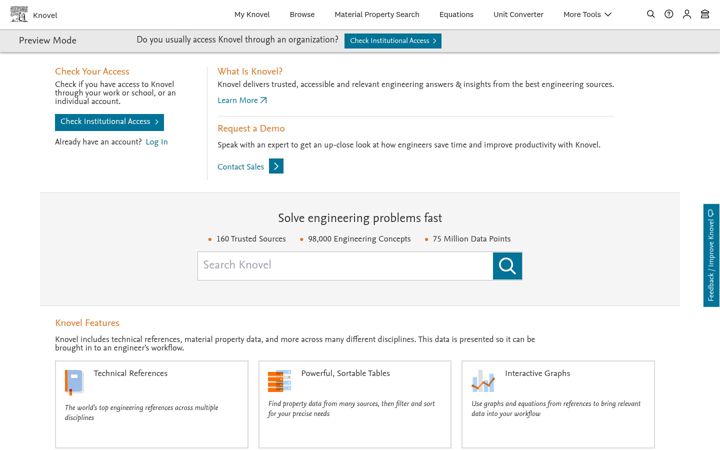720x450 pixels.
Task: Click the Powerful, Sortable Tables icon
Action: pyautogui.click(x=279, y=381)
